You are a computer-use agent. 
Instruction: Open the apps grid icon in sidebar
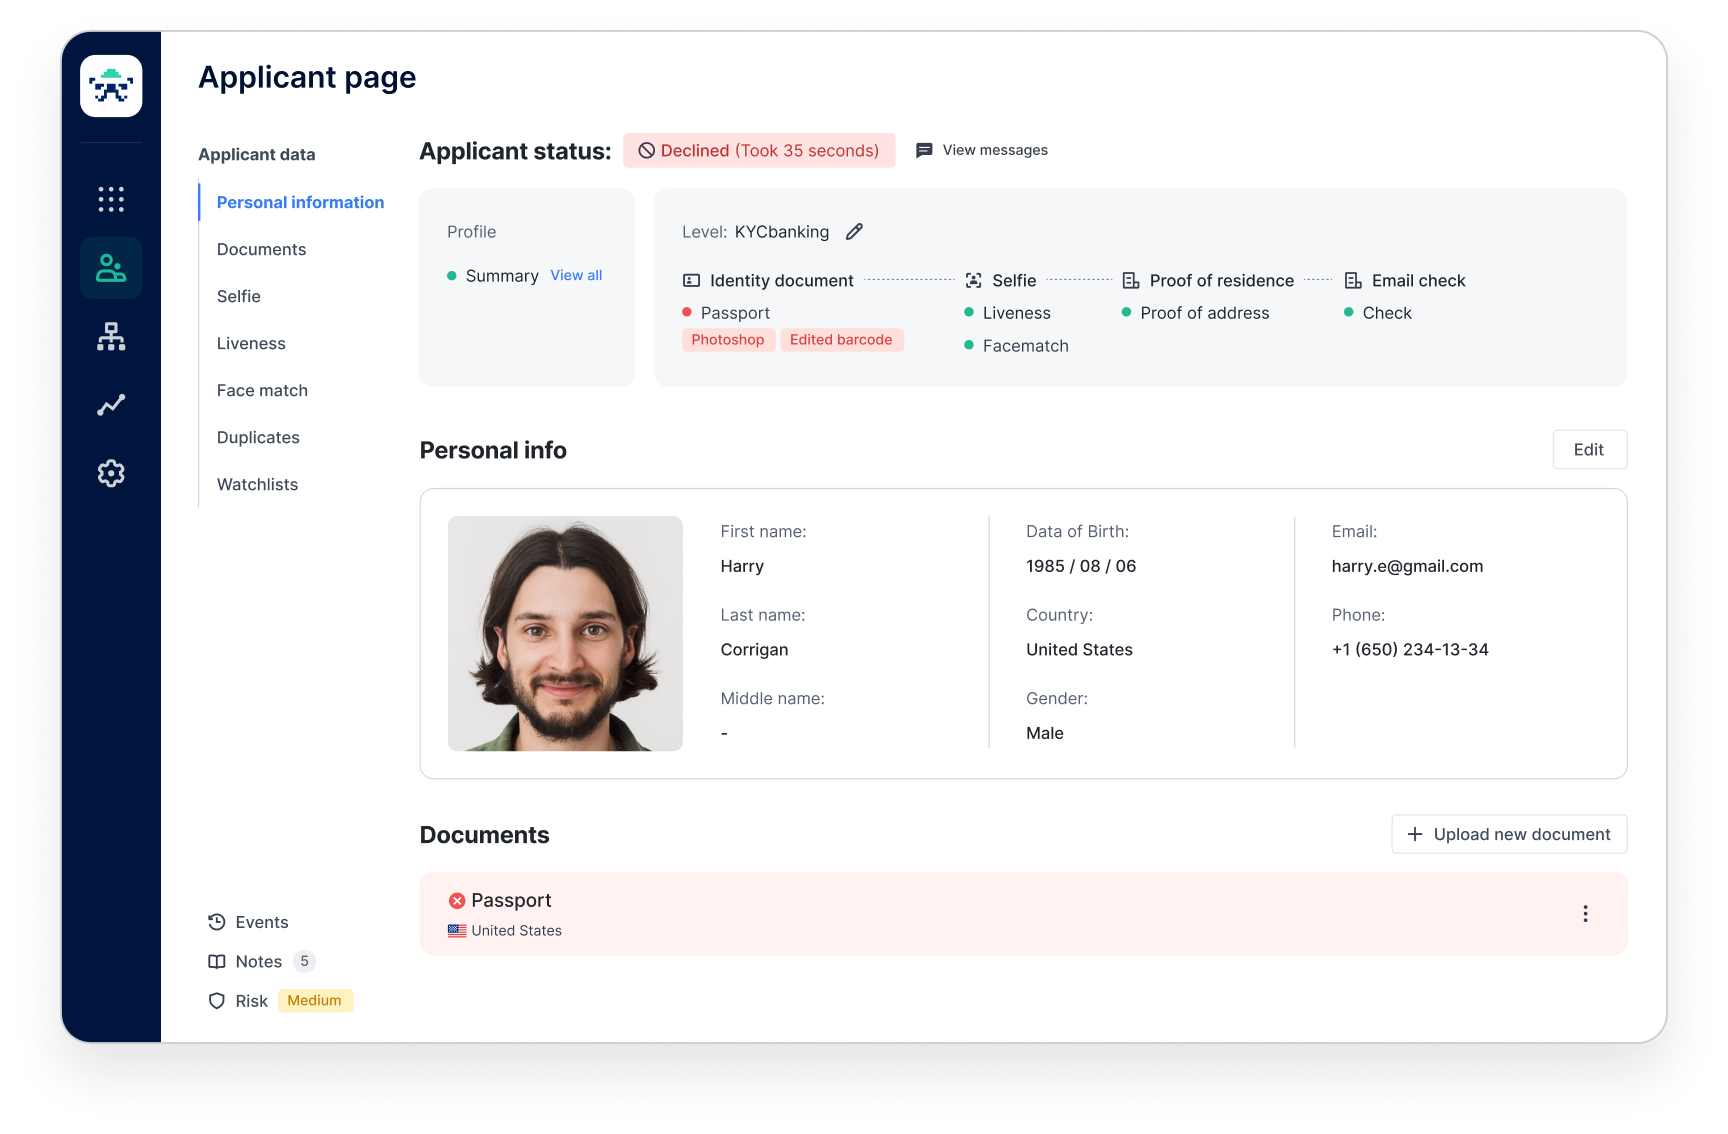111,199
